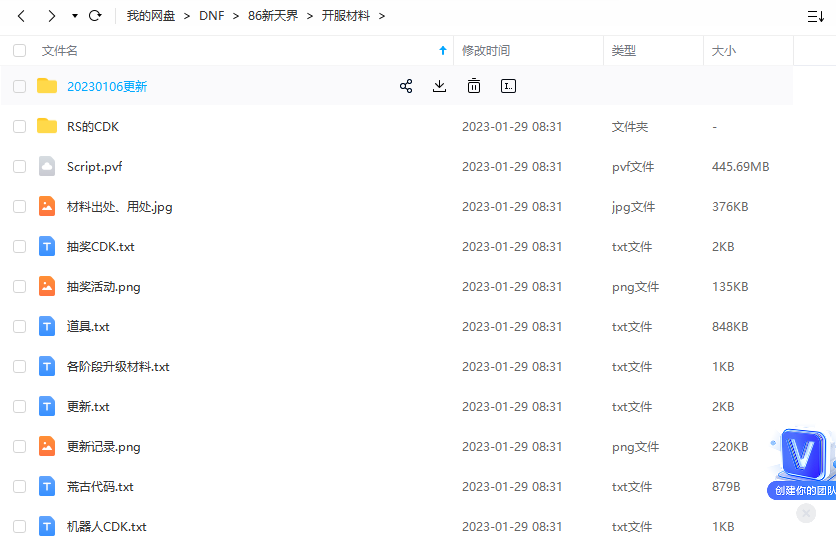The image size is (836, 539).
Task: Click the rename icon on 20230106更新 row
Action: pos(508,87)
